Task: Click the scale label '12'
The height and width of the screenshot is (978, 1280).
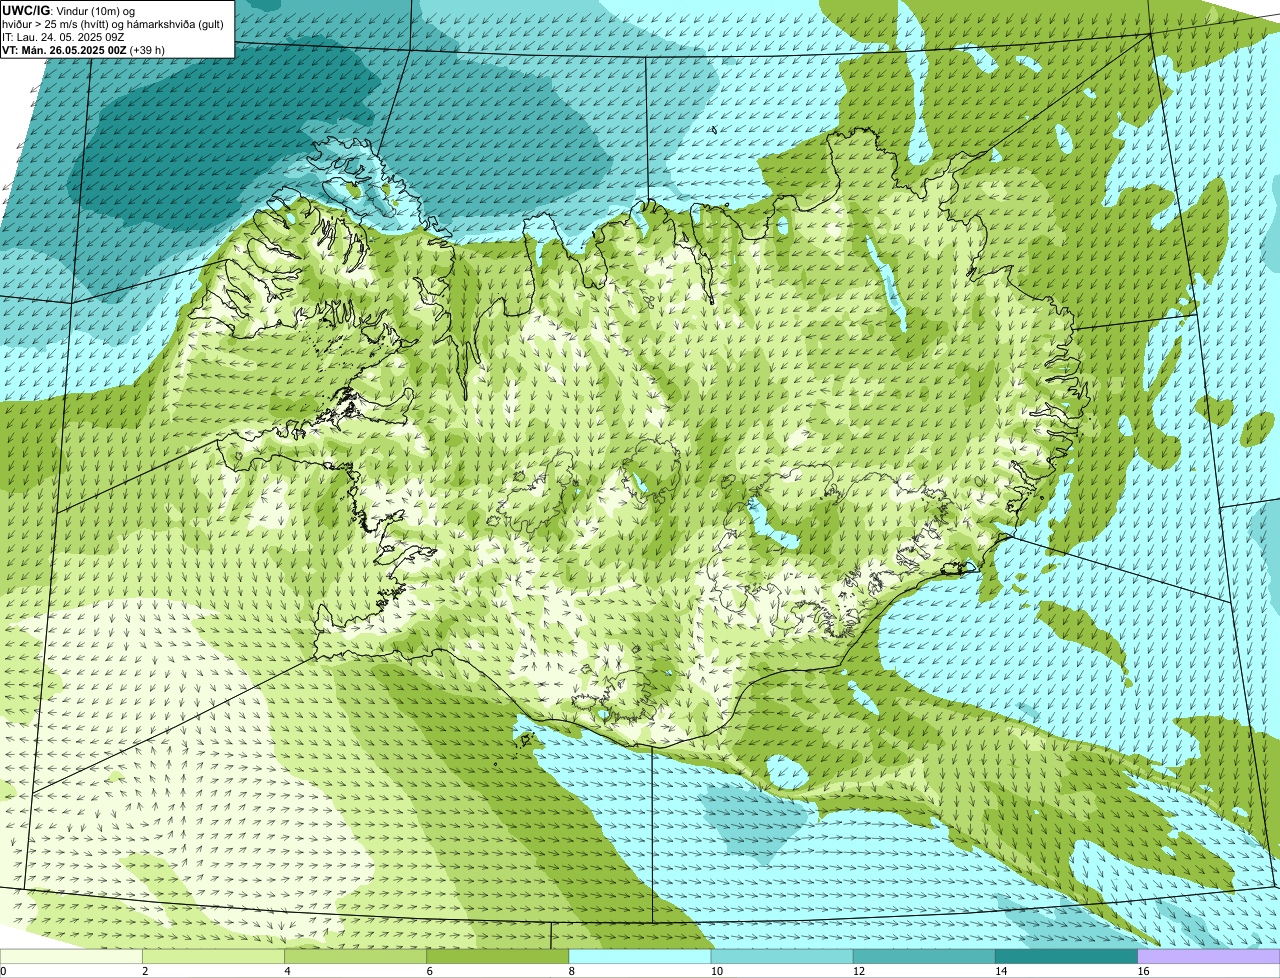Action: 858,971
